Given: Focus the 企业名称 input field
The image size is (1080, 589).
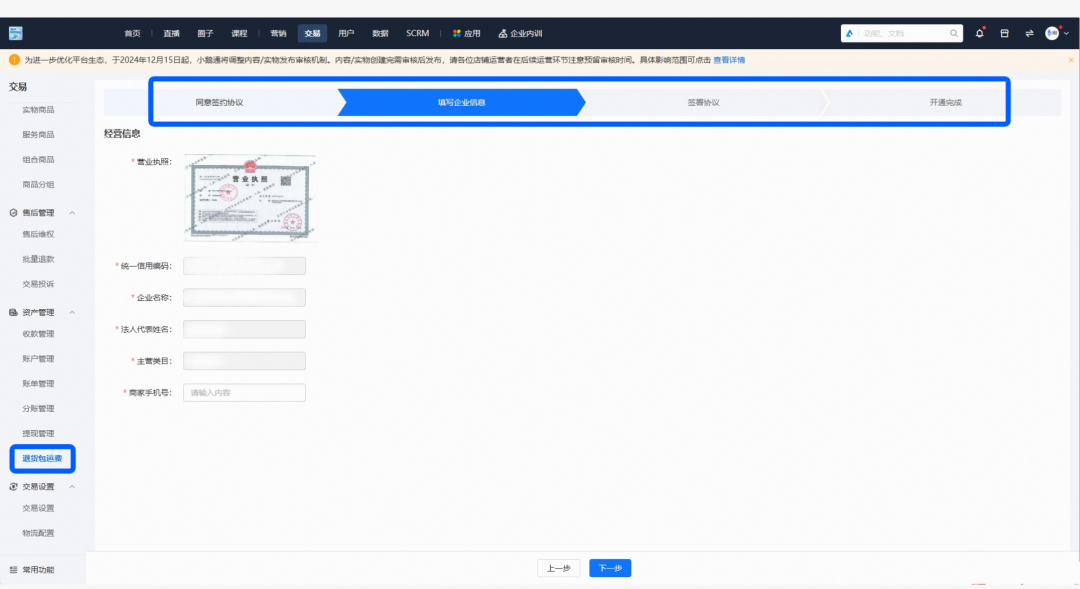Looking at the screenshot, I should [245, 298].
